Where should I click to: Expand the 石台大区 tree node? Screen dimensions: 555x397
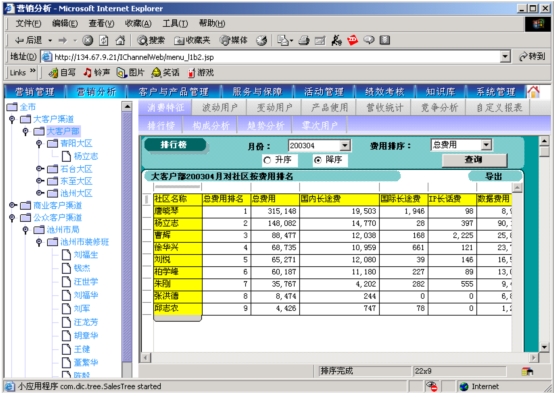click(x=40, y=169)
